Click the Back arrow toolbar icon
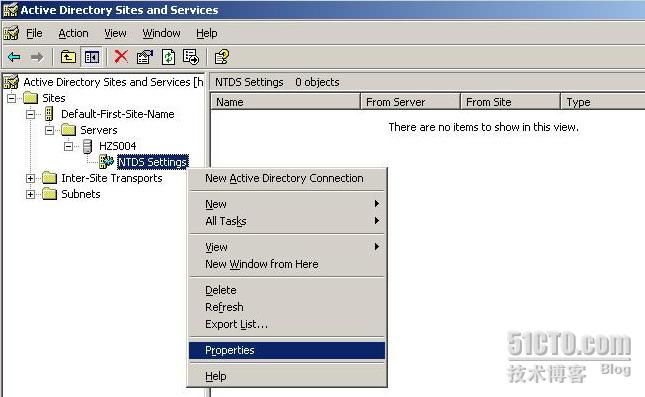This screenshot has width=645, height=397. pos(14,57)
